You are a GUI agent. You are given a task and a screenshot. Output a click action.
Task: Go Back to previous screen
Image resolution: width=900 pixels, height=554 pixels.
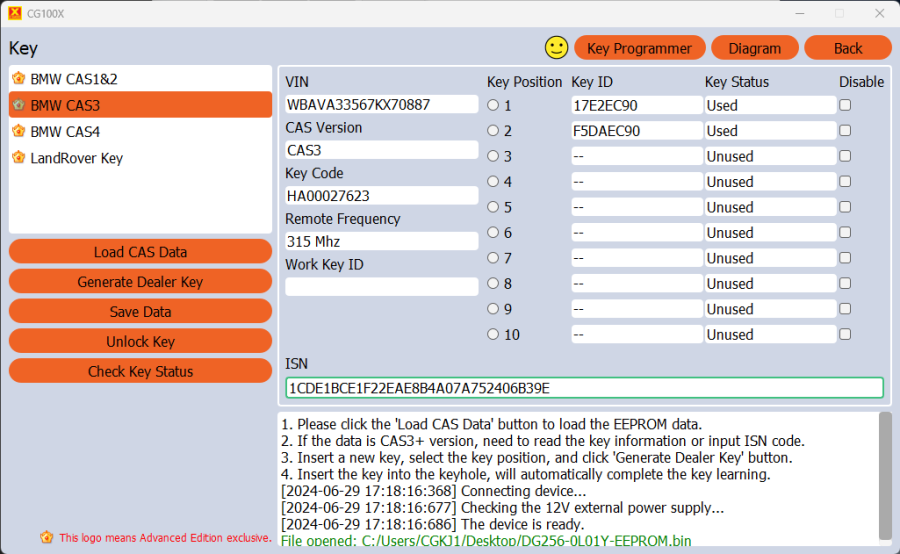pos(847,48)
